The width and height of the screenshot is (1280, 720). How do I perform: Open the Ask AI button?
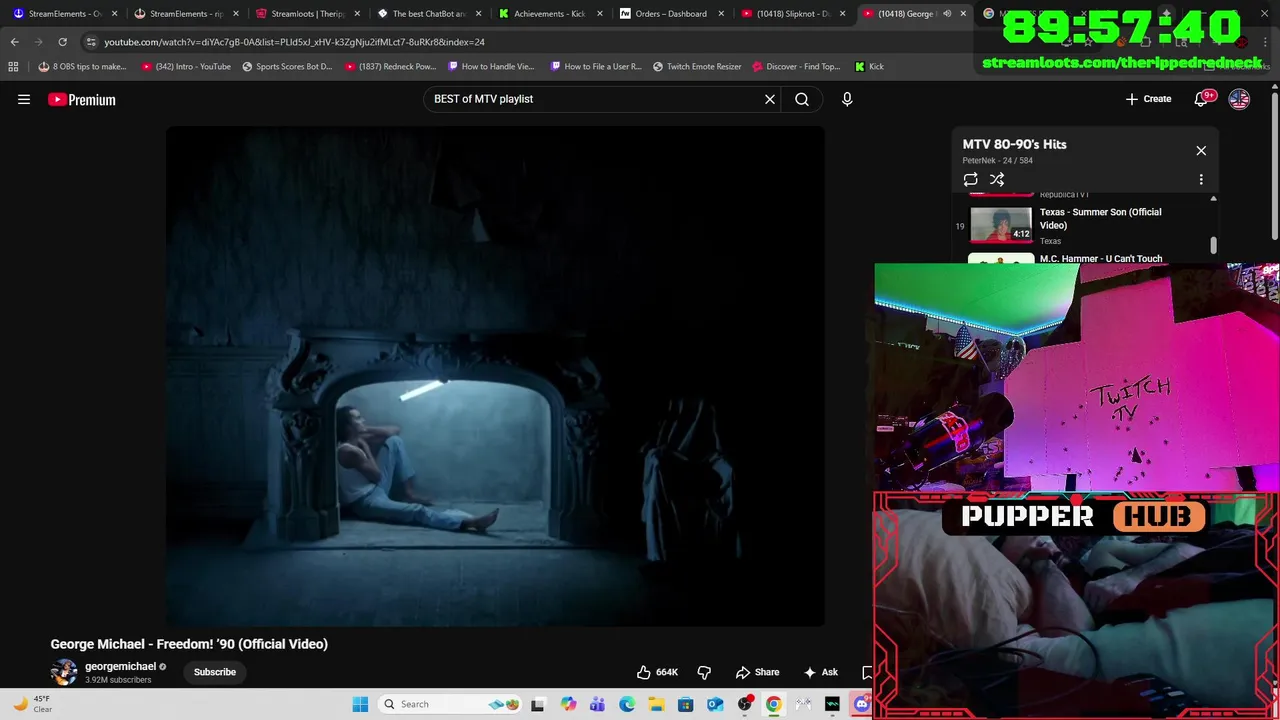point(821,672)
